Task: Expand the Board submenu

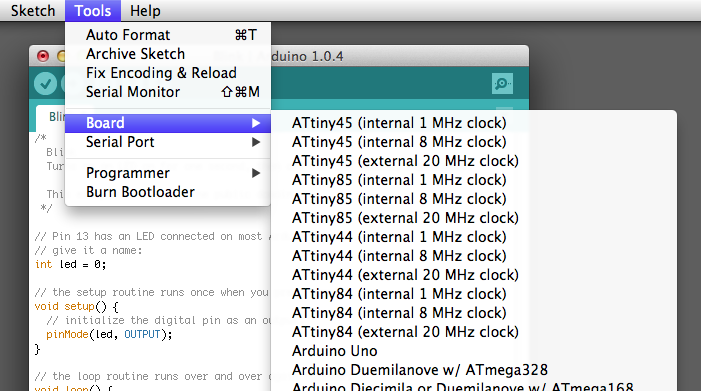Action: point(168,123)
